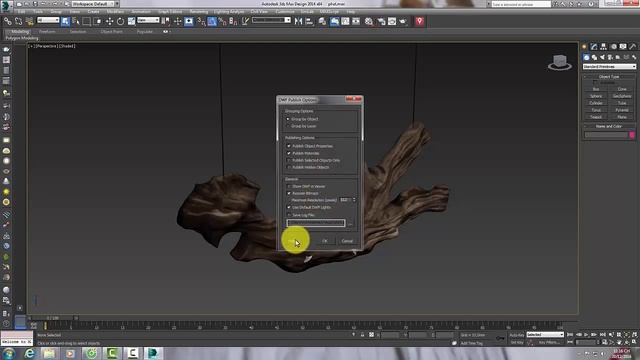Click the Teapot object type button
This screenshot has width=640, height=360.
[x=596, y=117]
